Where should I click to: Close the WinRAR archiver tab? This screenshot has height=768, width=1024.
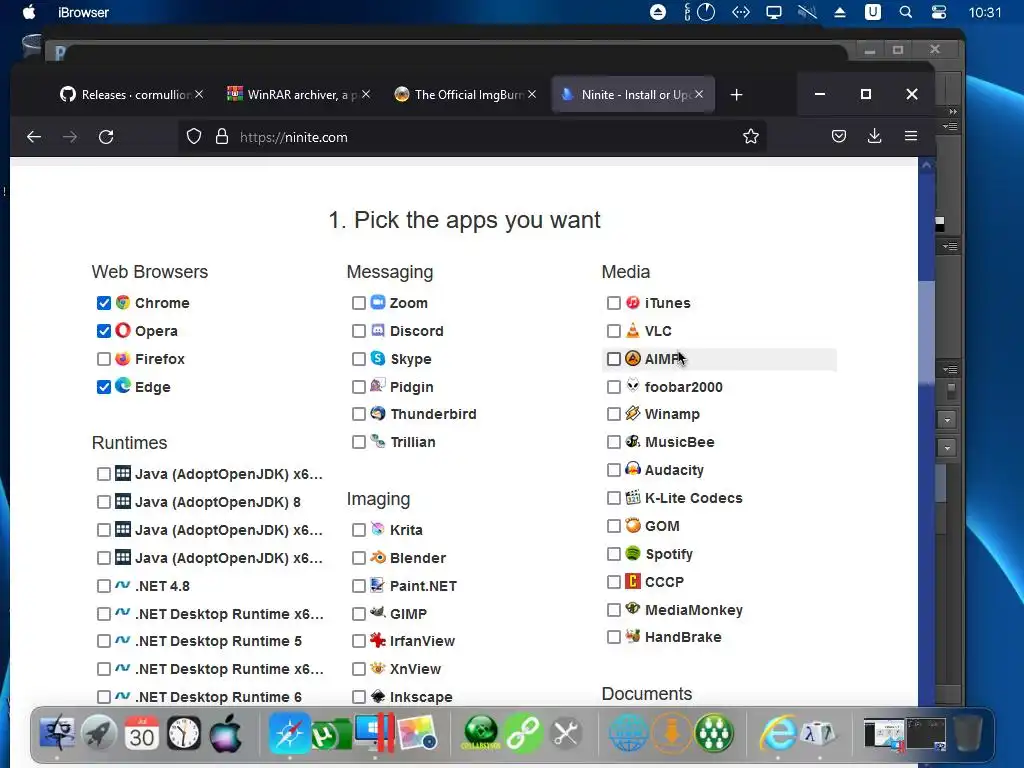click(366, 95)
